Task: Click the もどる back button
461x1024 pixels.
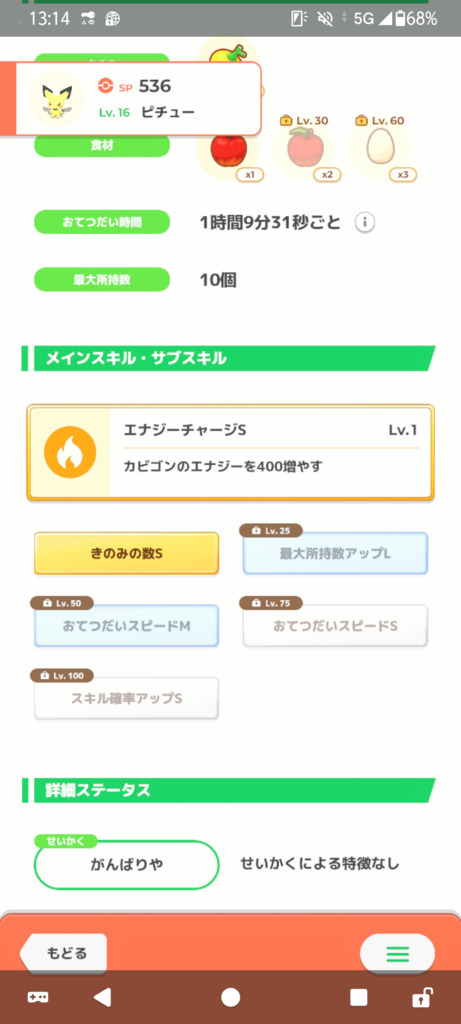Action: click(x=63, y=953)
